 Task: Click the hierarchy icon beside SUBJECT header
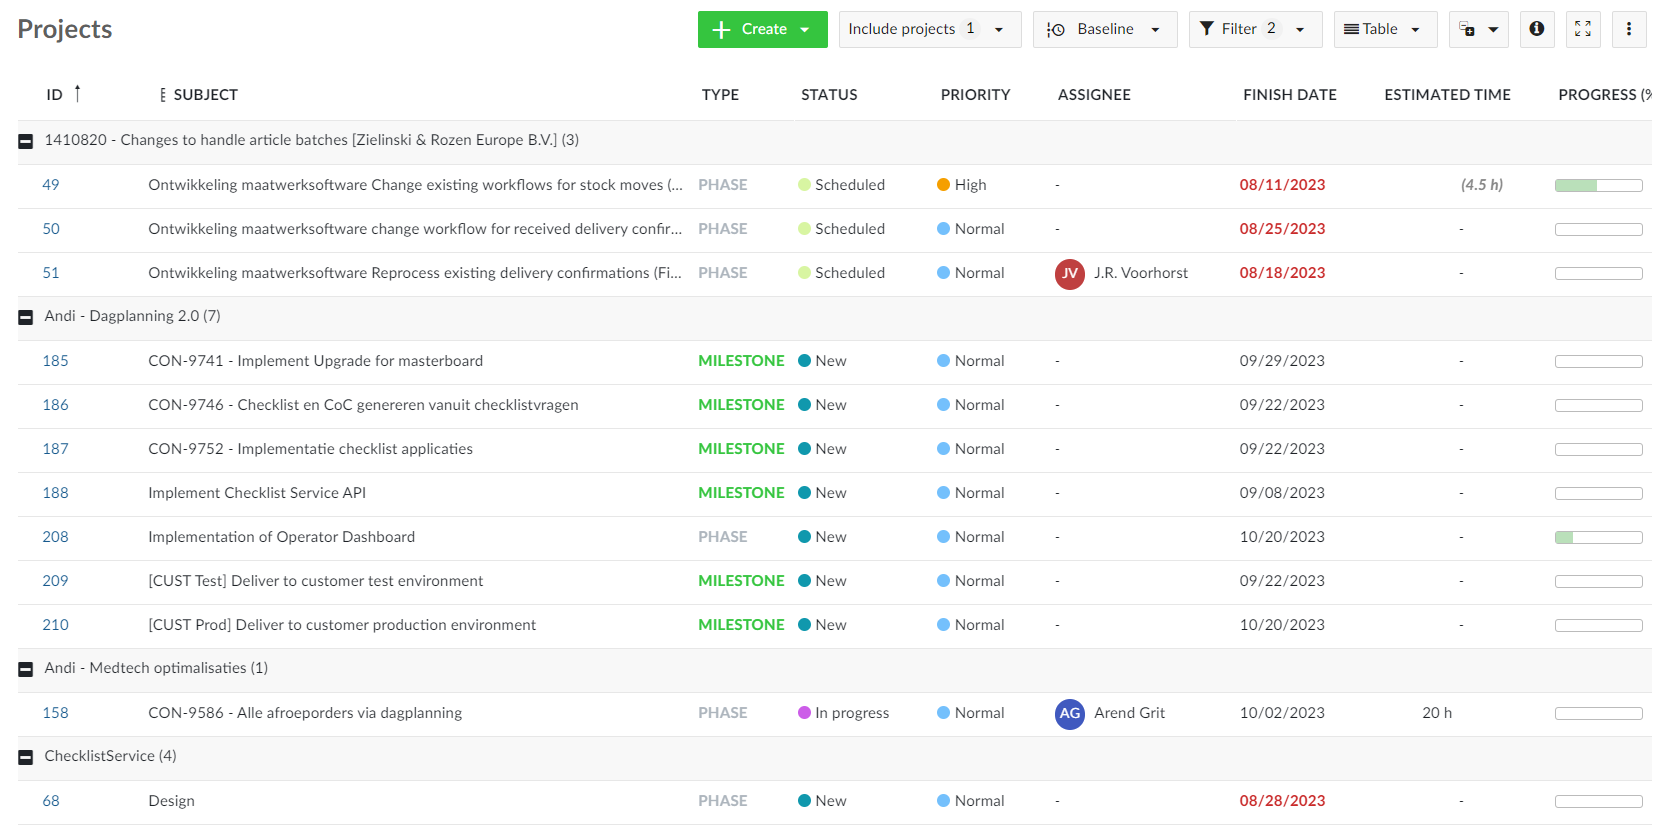(x=162, y=95)
